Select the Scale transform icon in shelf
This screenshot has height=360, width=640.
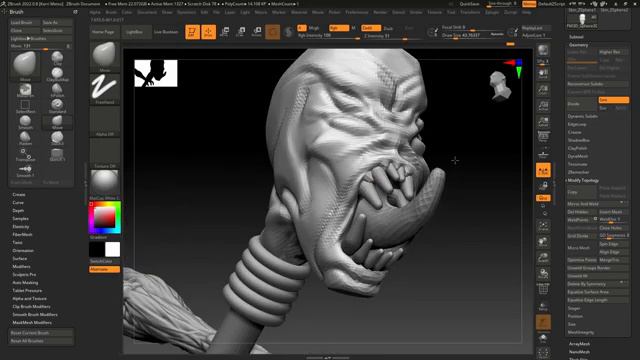coord(241,32)
